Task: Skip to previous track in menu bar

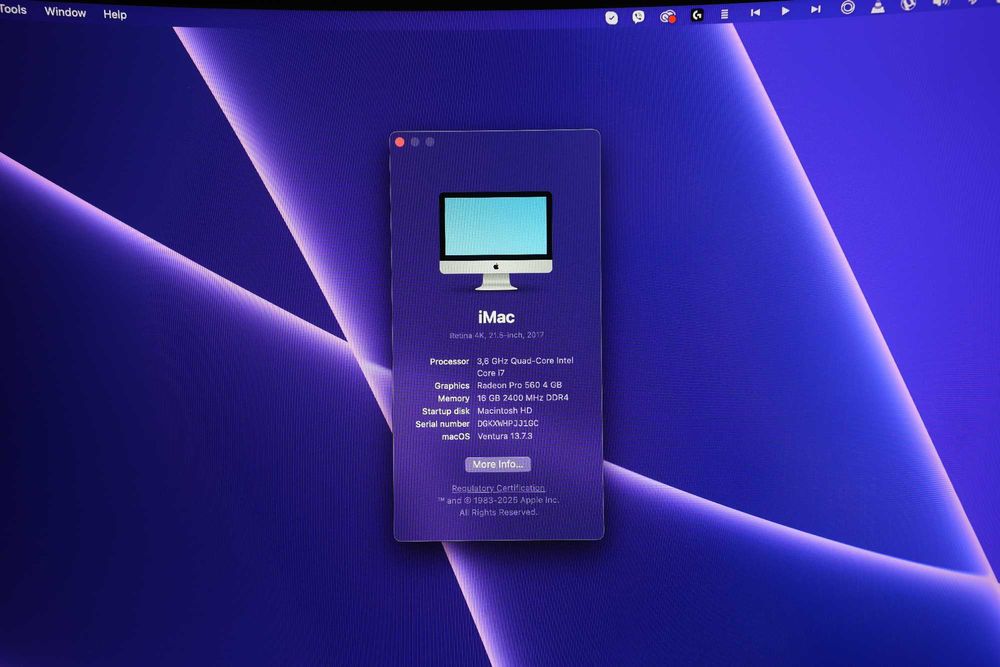Action: pyautogui.click(x=755, y=12)
